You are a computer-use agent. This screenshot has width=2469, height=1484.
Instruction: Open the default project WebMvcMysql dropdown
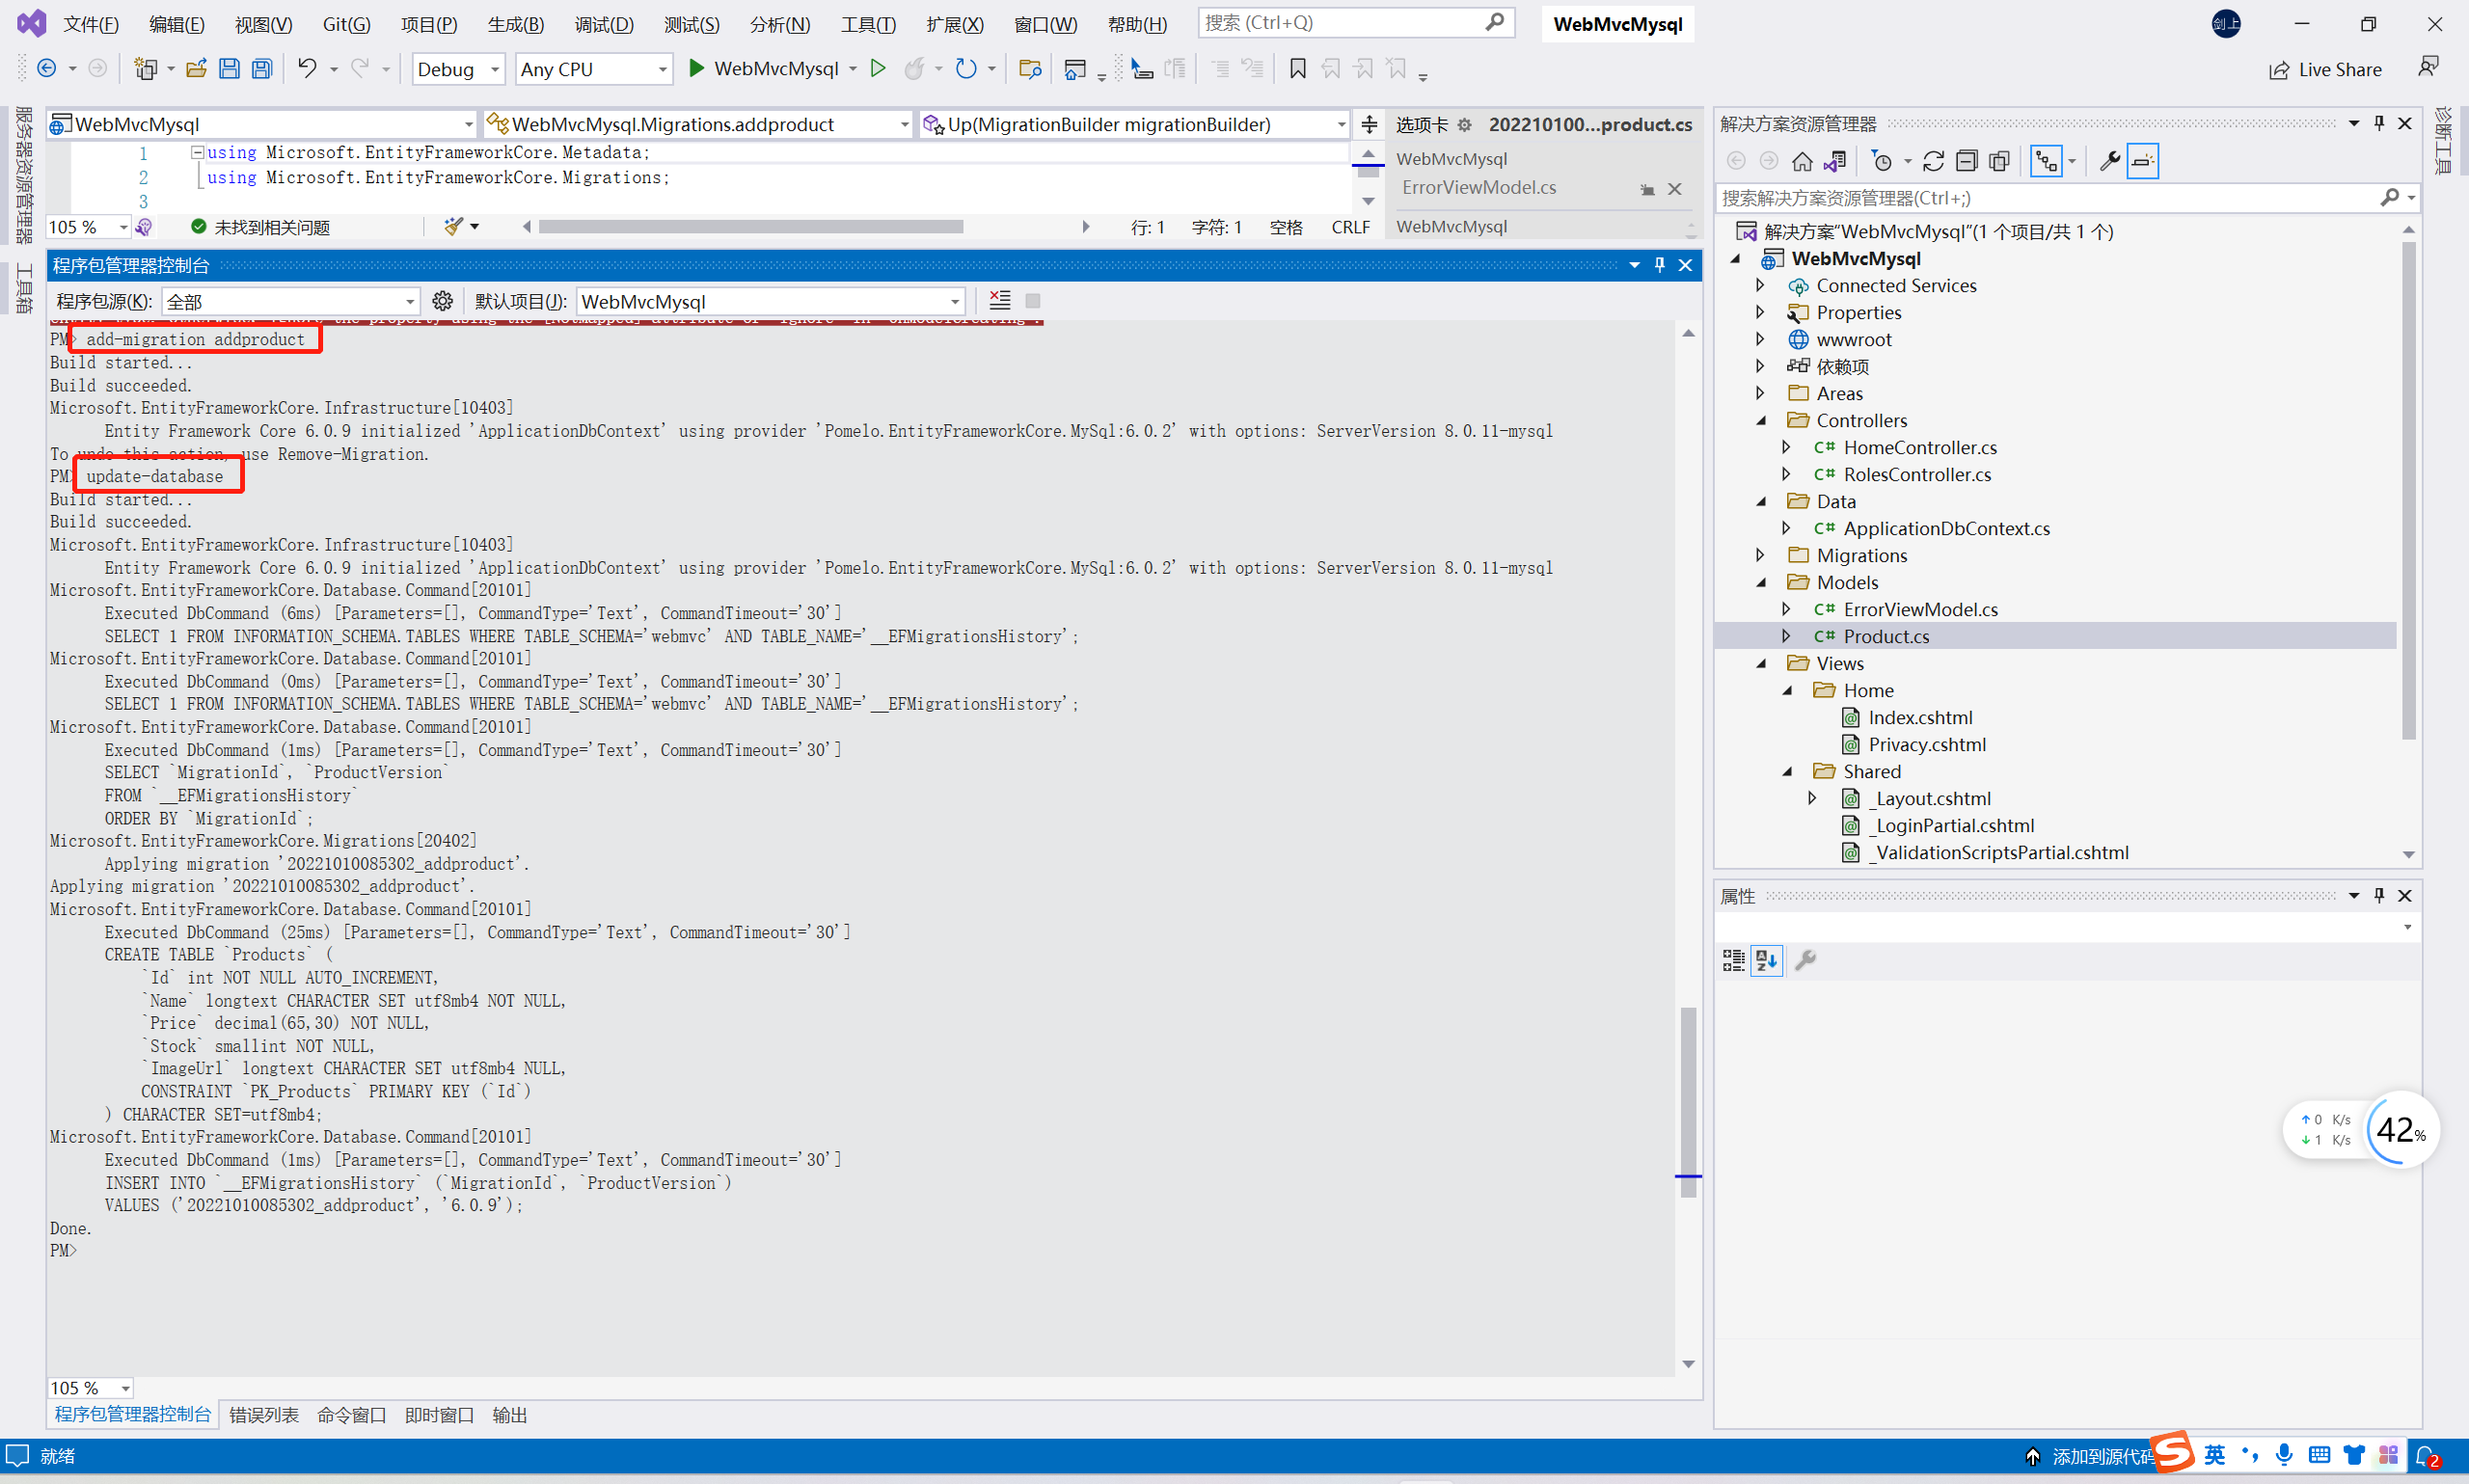click(x=770, y=301)
